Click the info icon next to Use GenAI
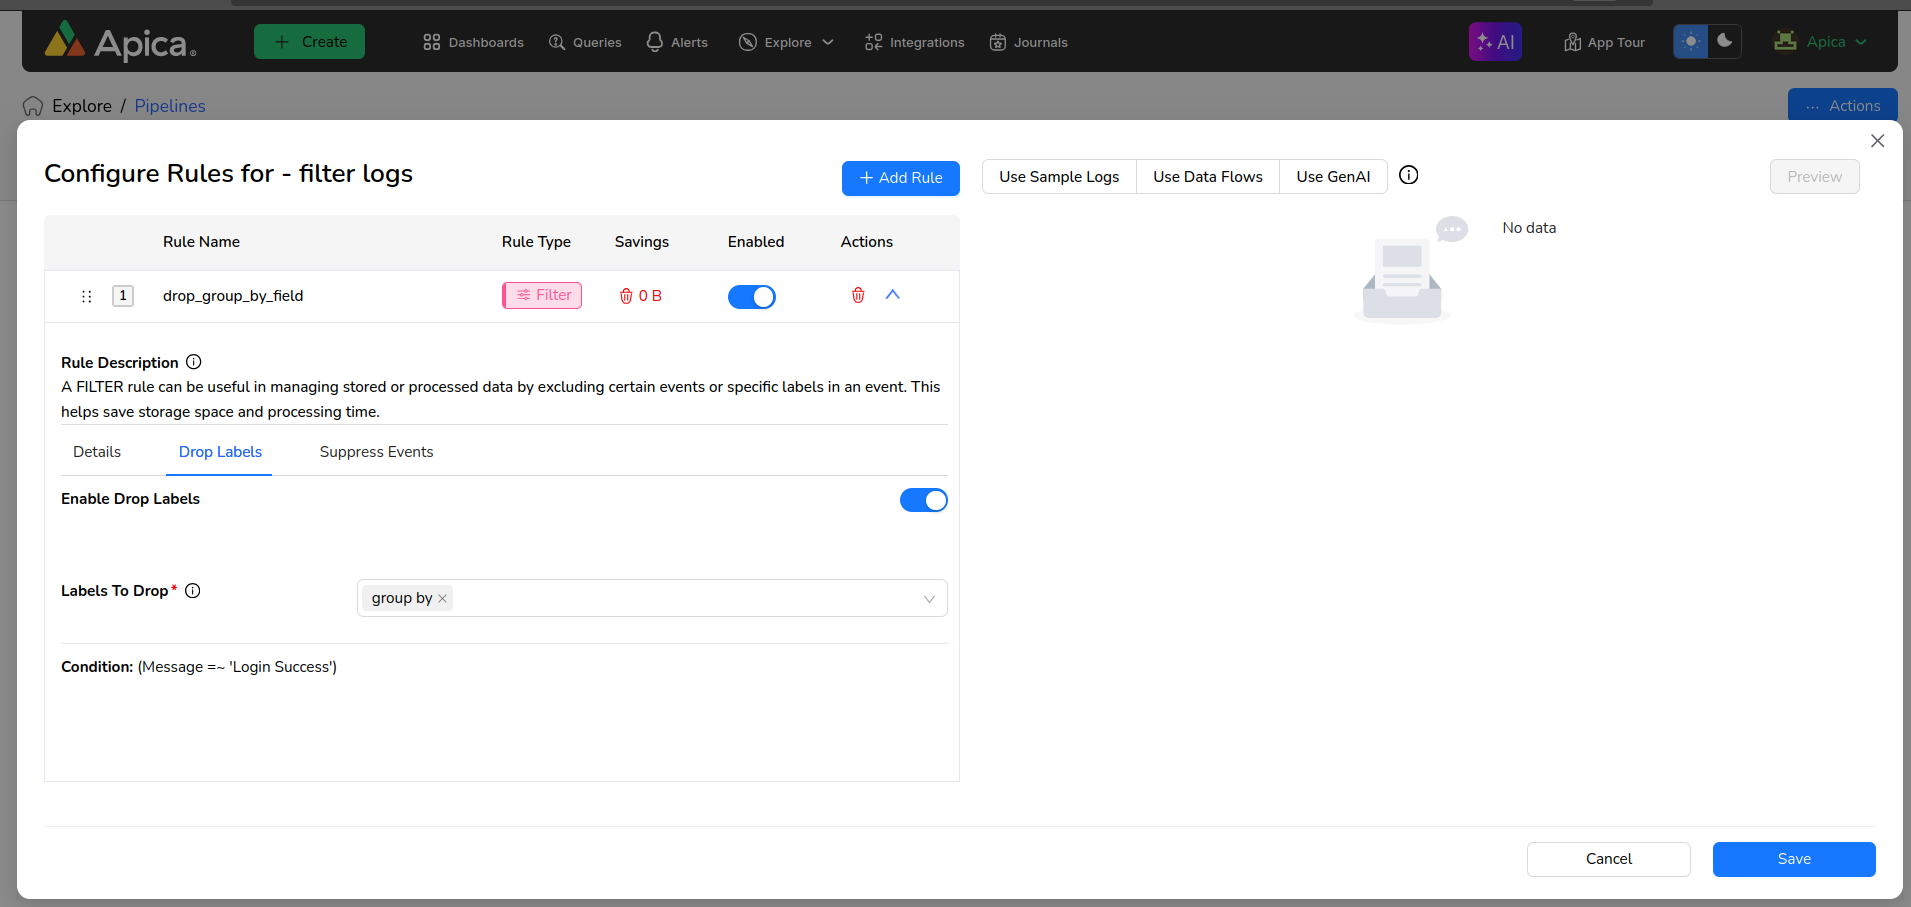The height and width of the screenshot is (907, 1911). 1408,176
